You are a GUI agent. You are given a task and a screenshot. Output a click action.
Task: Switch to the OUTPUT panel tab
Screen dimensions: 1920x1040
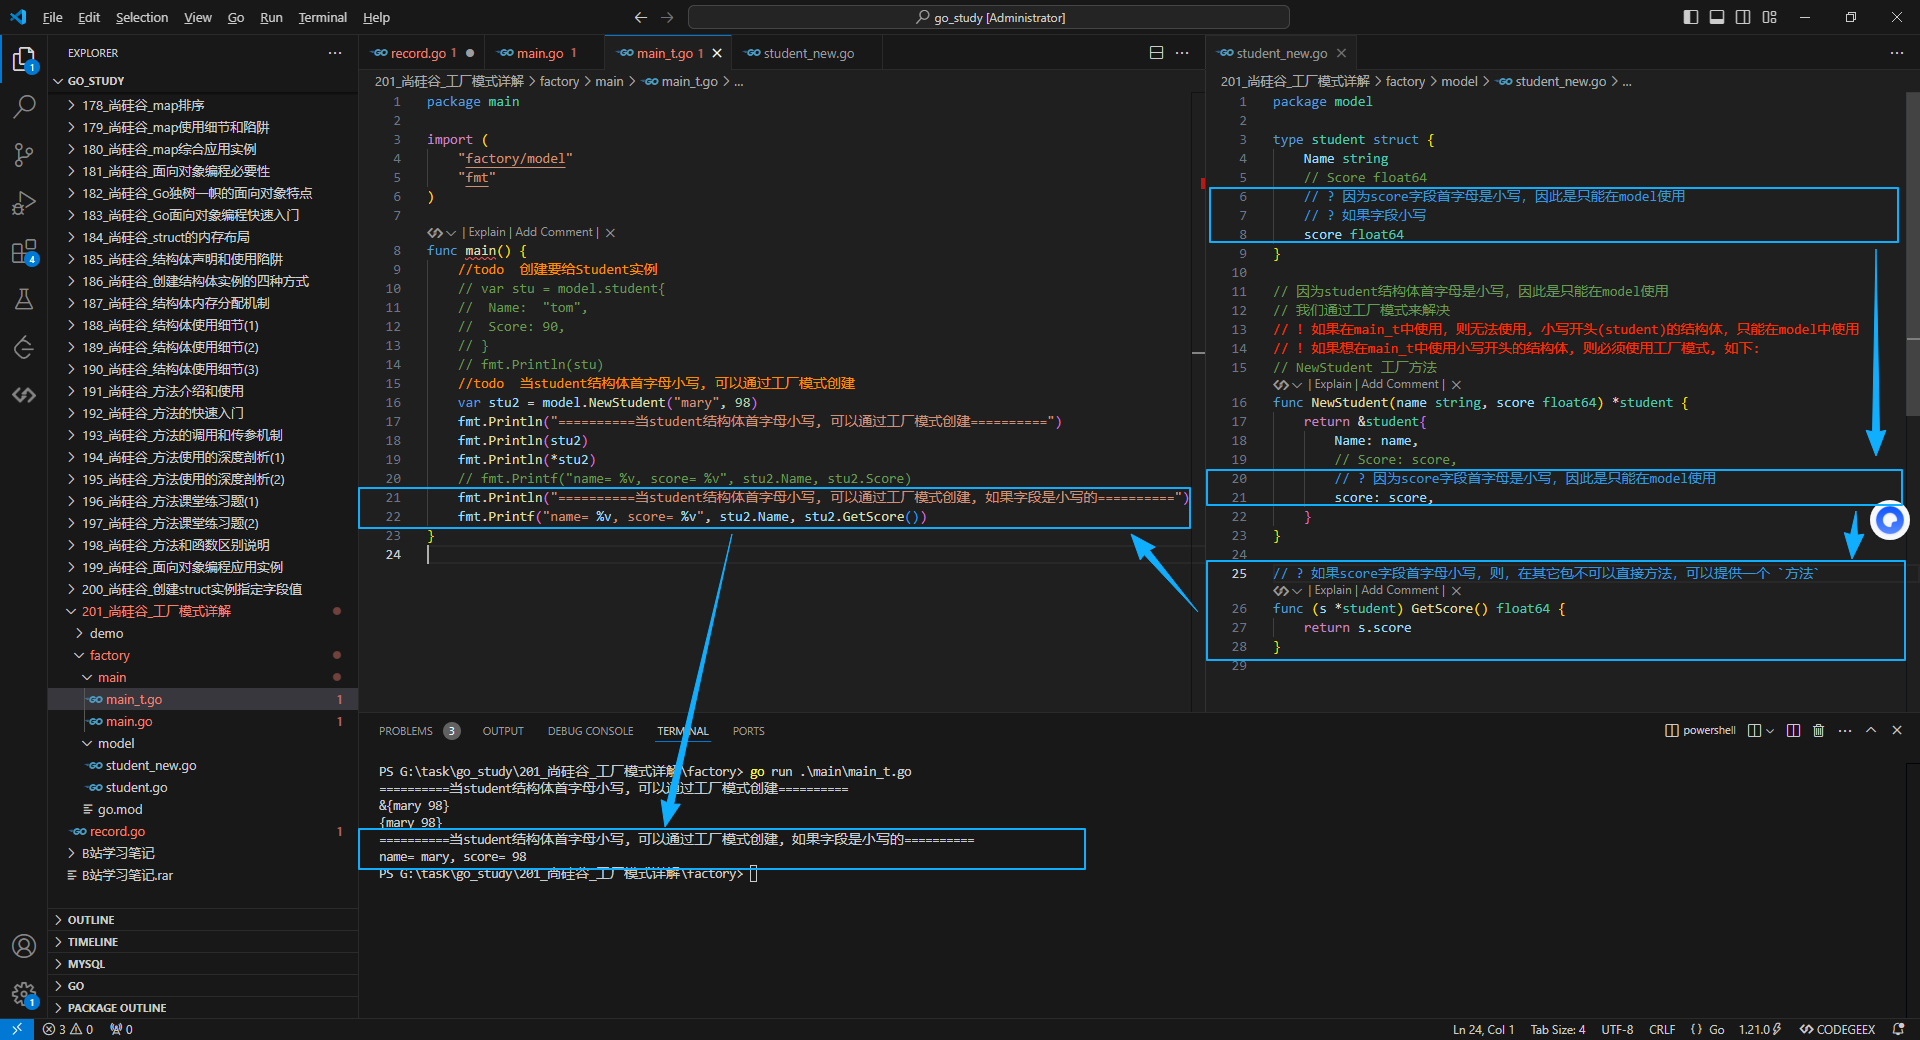click(503, 731)
